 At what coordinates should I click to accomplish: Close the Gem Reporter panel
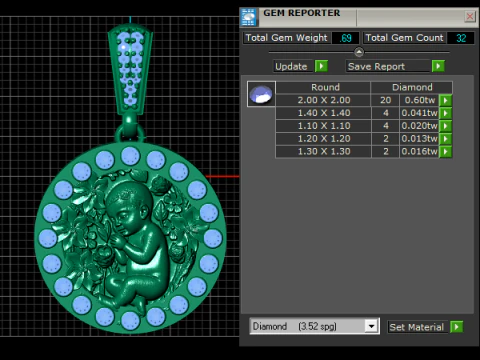(x=470, y=16)
